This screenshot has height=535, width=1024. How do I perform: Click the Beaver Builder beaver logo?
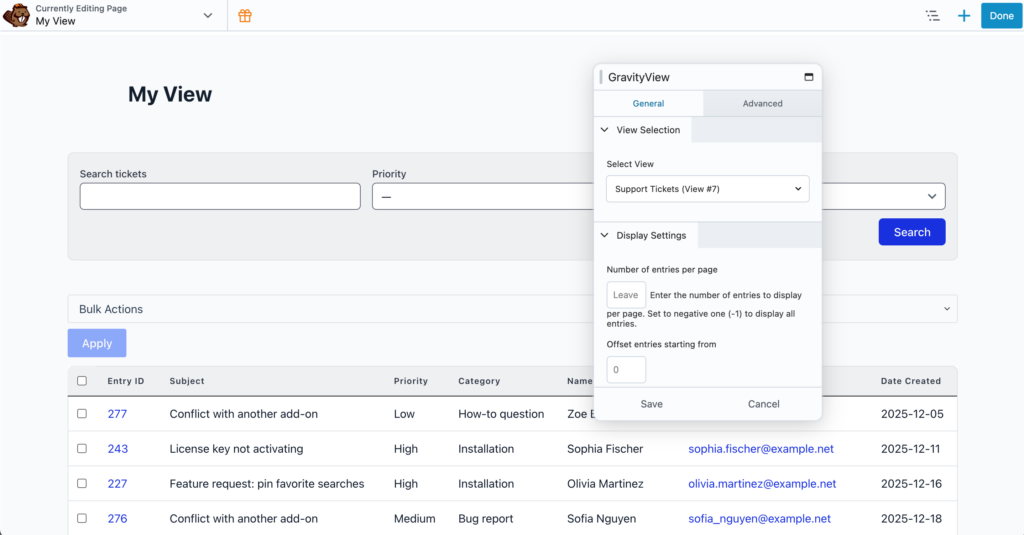16,15
